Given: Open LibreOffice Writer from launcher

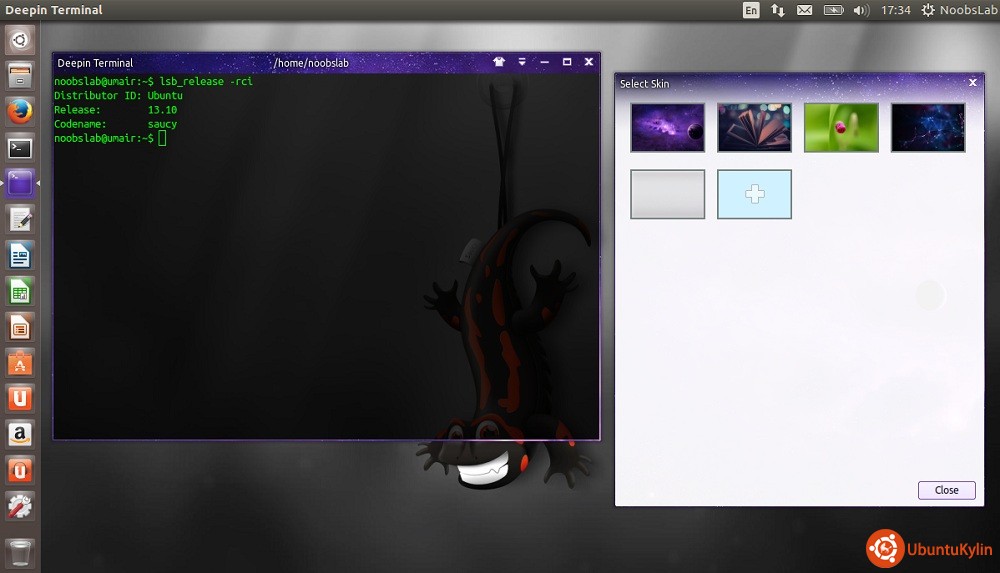Looking at the screenshot, I should (x=20, y=255).
